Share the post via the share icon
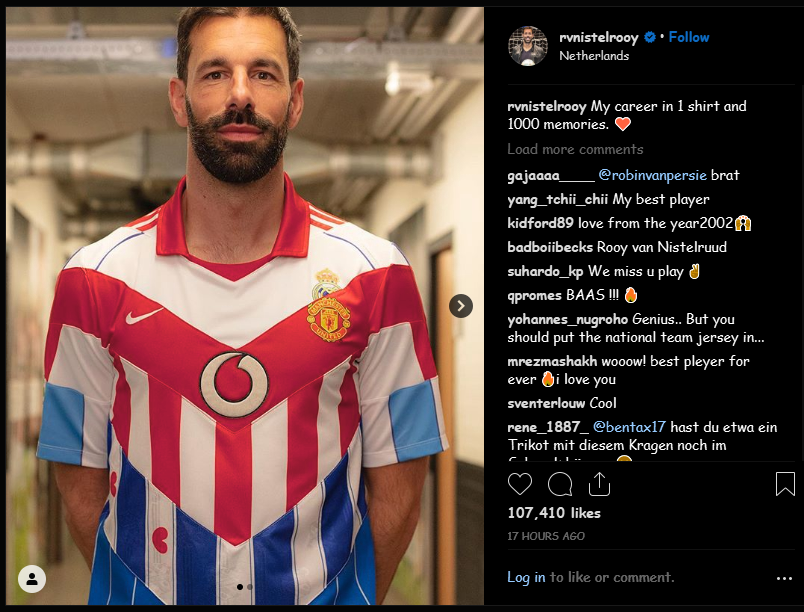 point(599,485)
